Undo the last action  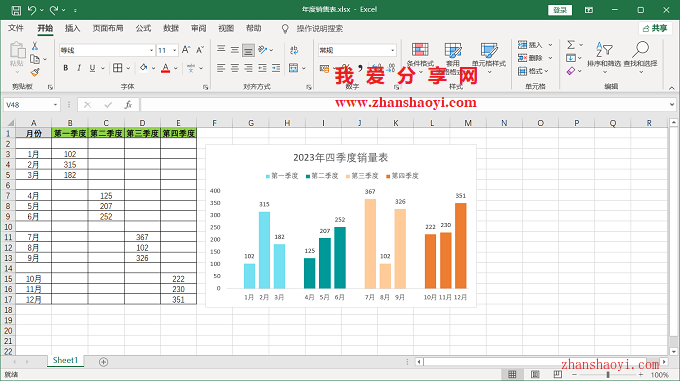coord(32,10)
